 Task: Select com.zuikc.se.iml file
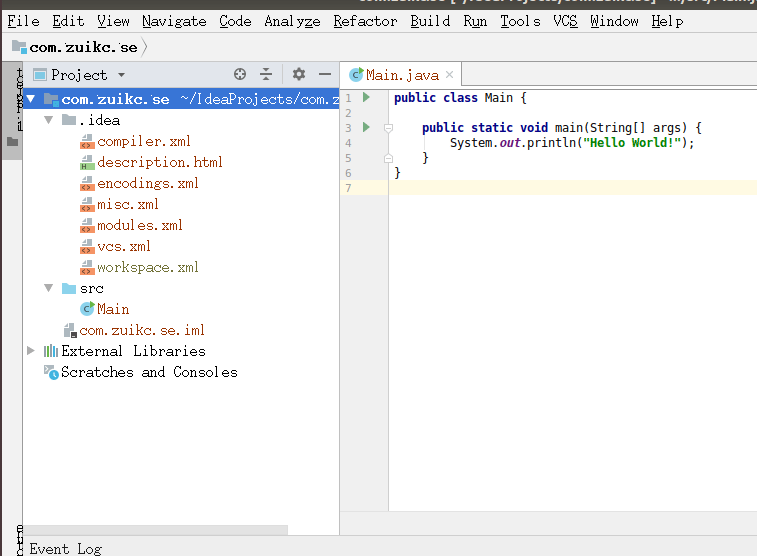(x=142, y=331)
